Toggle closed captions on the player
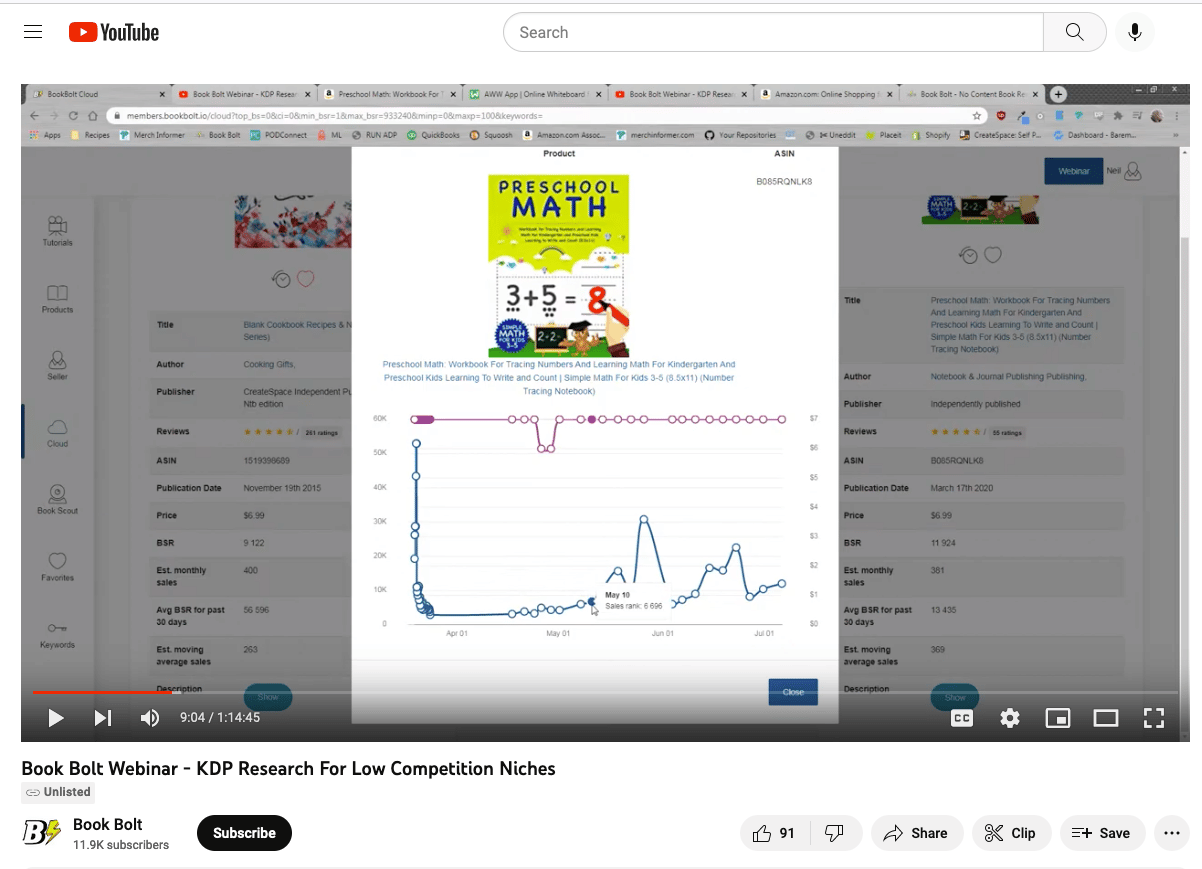 point(962,718)
